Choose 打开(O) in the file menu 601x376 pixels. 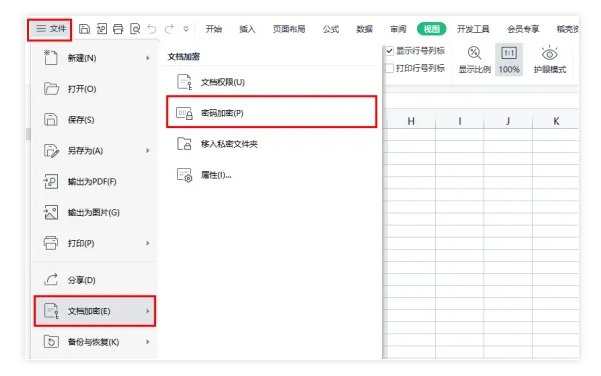click(95, 89)
